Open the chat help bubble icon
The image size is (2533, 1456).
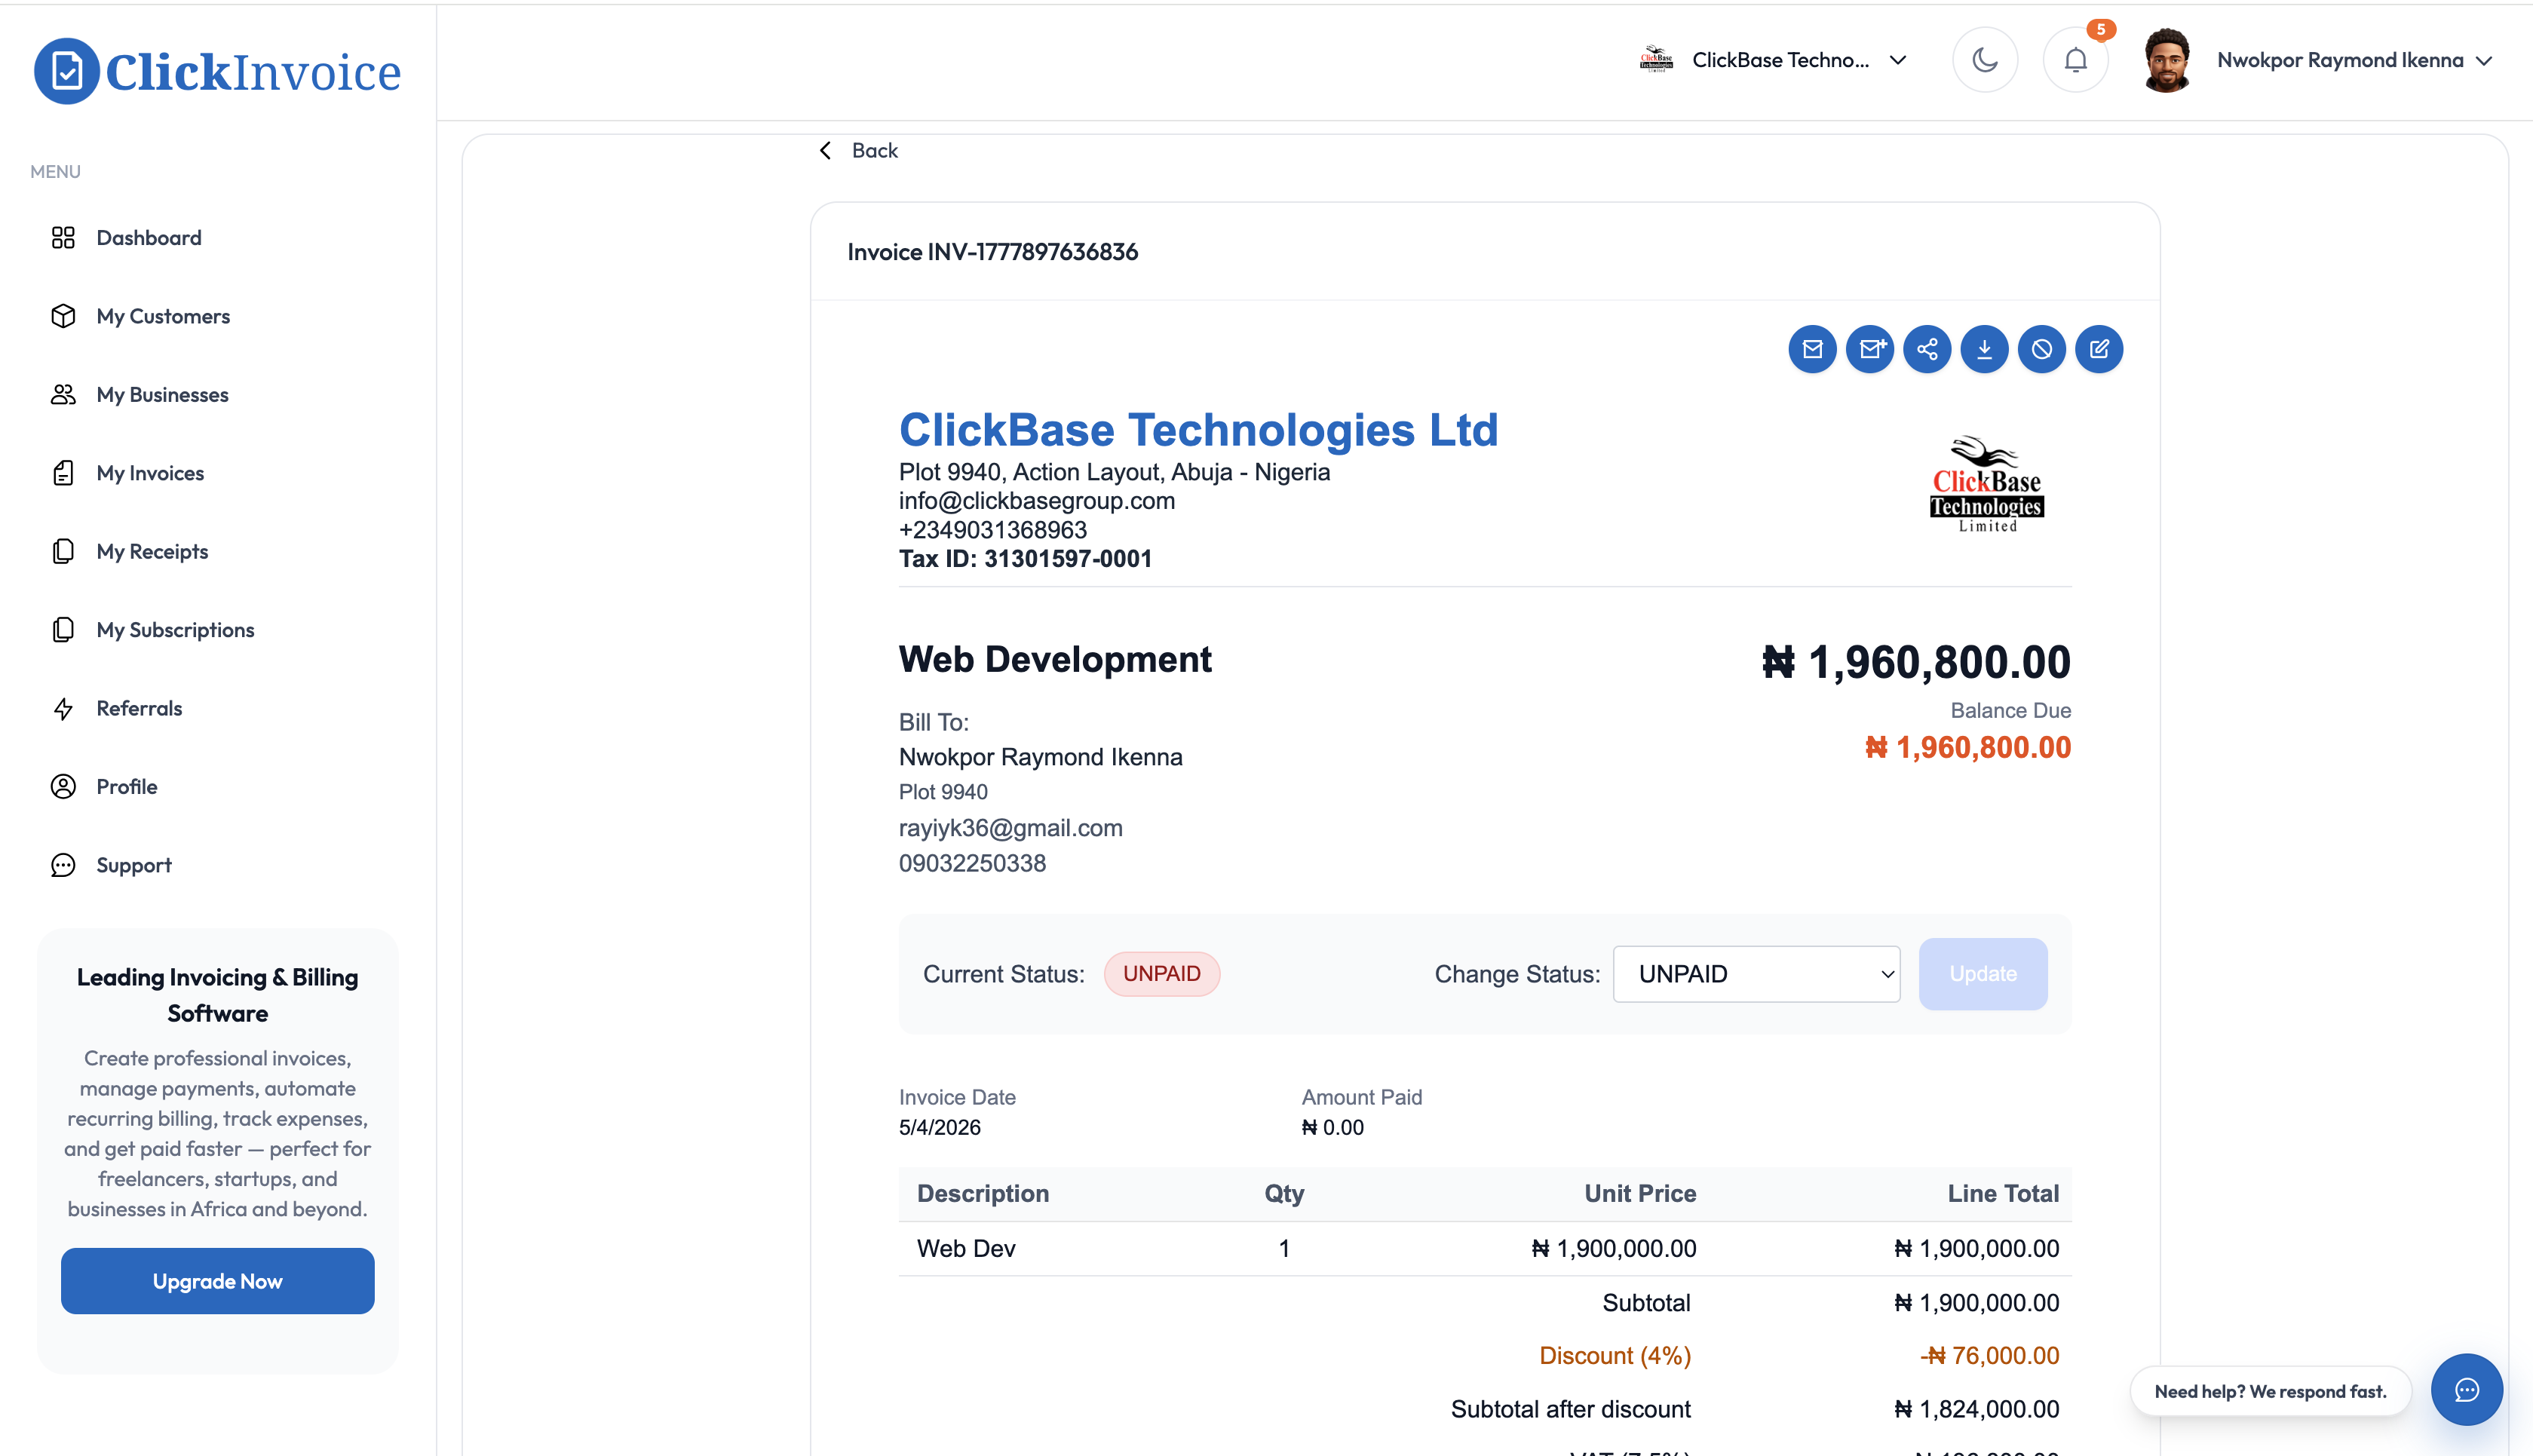pyautogui.click(x=2466, y=1389)
